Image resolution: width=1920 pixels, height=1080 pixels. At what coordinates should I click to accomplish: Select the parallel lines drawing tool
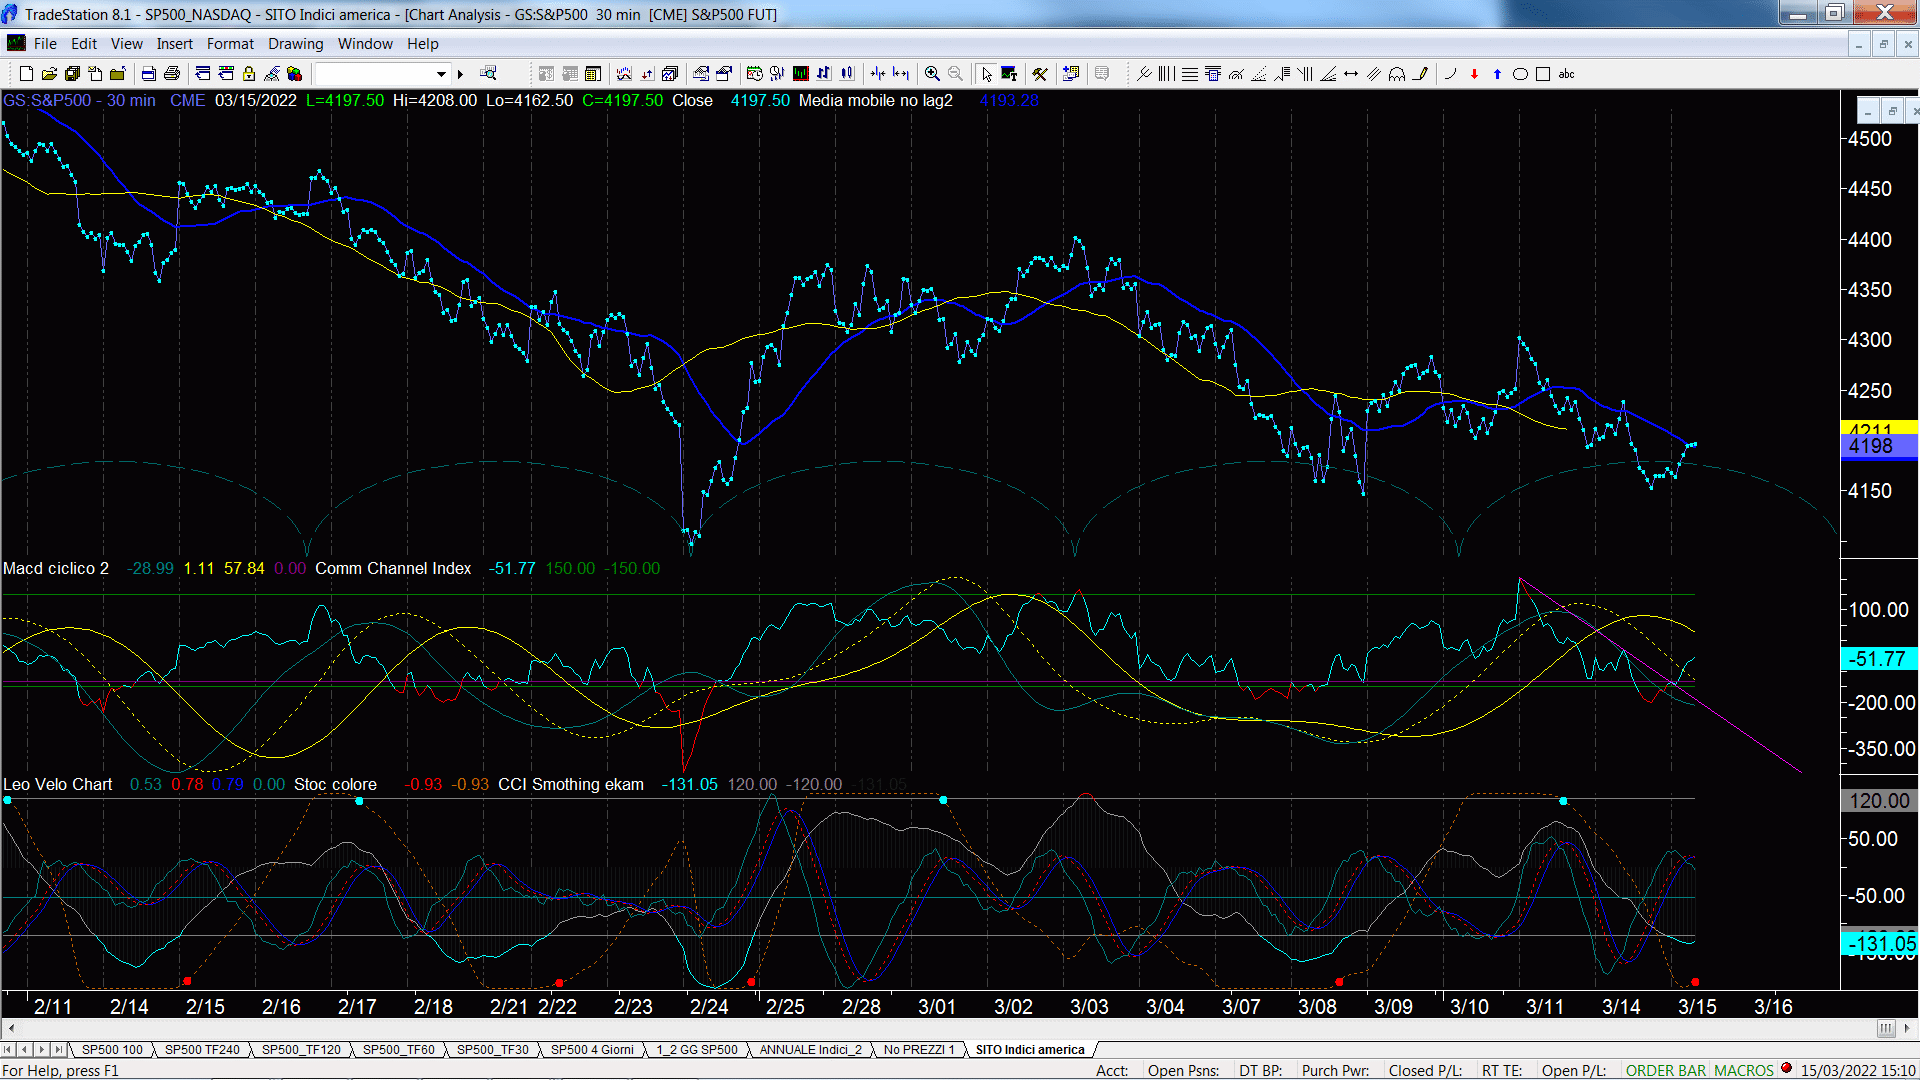pos(1374,74)
